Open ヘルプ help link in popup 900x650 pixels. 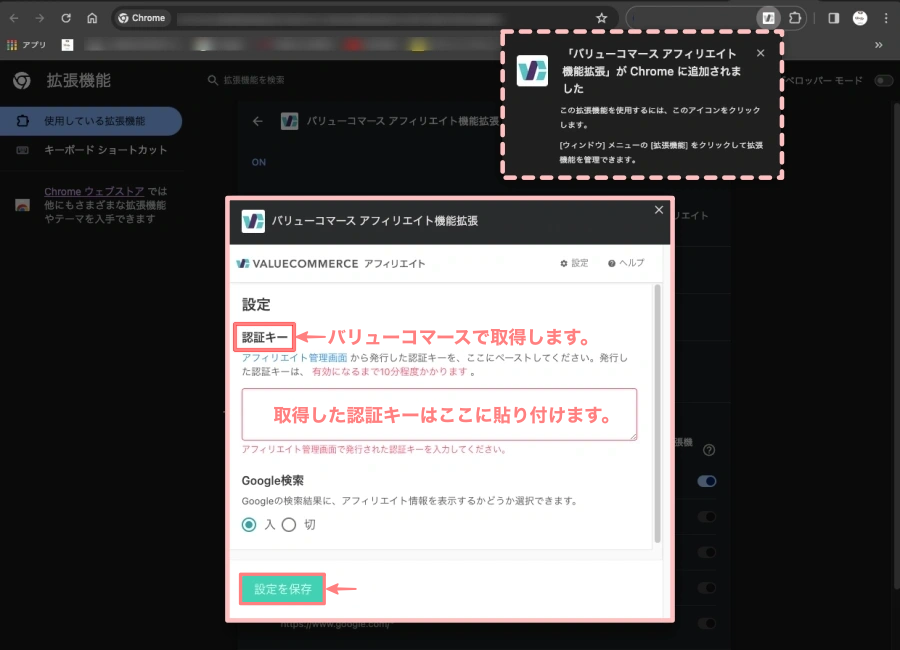coord(626,263)
